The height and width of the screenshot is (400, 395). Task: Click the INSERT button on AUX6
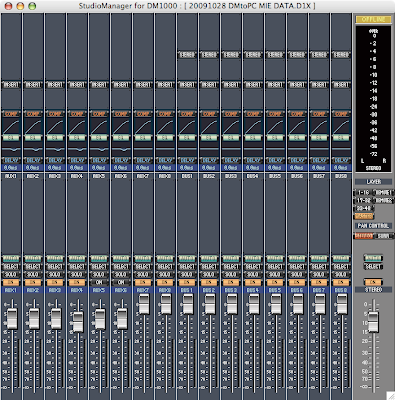pos(121,85)
